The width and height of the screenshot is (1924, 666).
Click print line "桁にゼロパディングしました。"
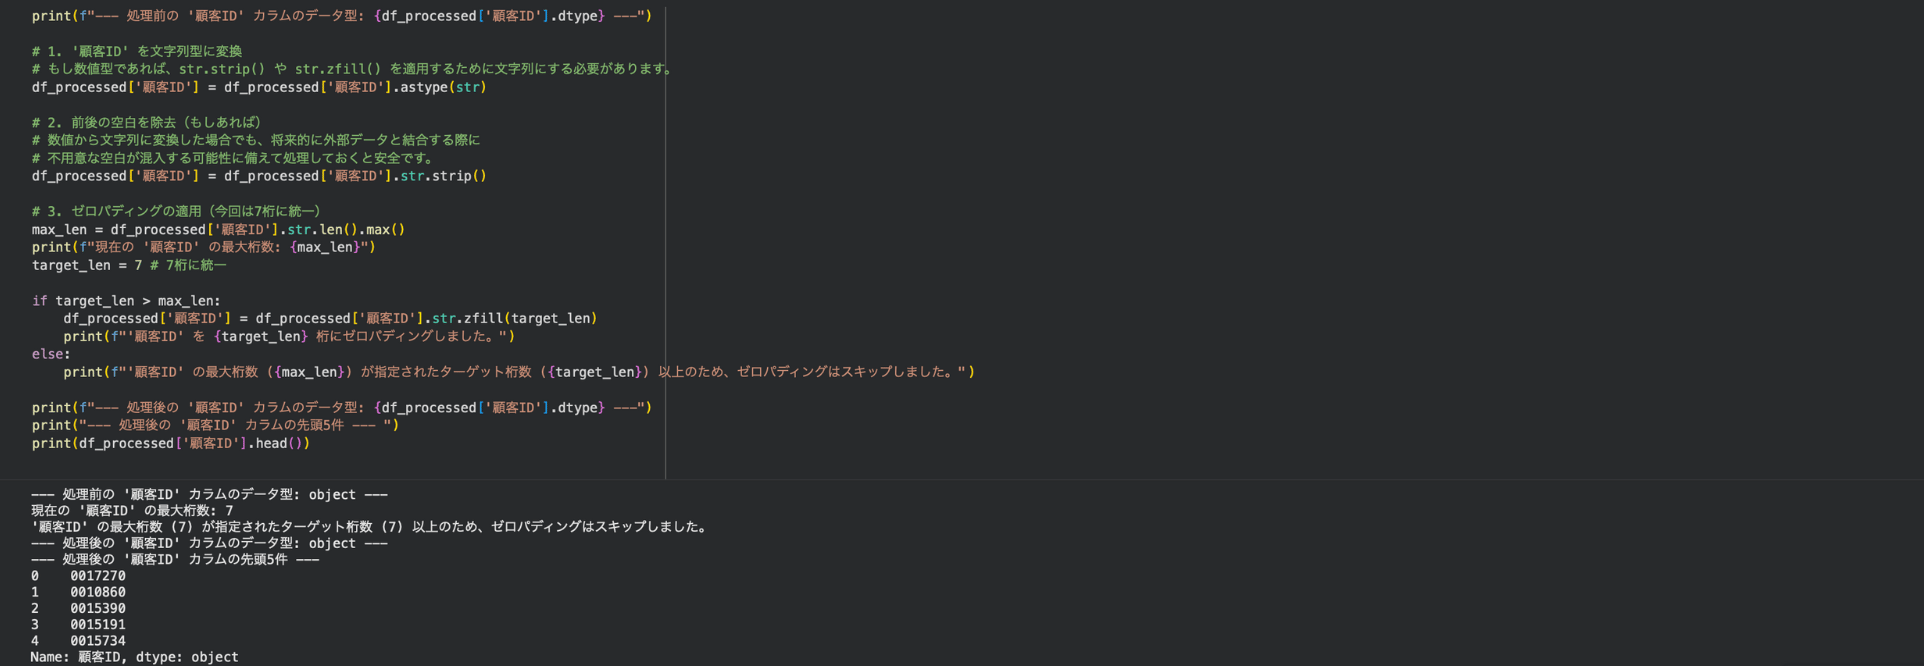(289, 336)
